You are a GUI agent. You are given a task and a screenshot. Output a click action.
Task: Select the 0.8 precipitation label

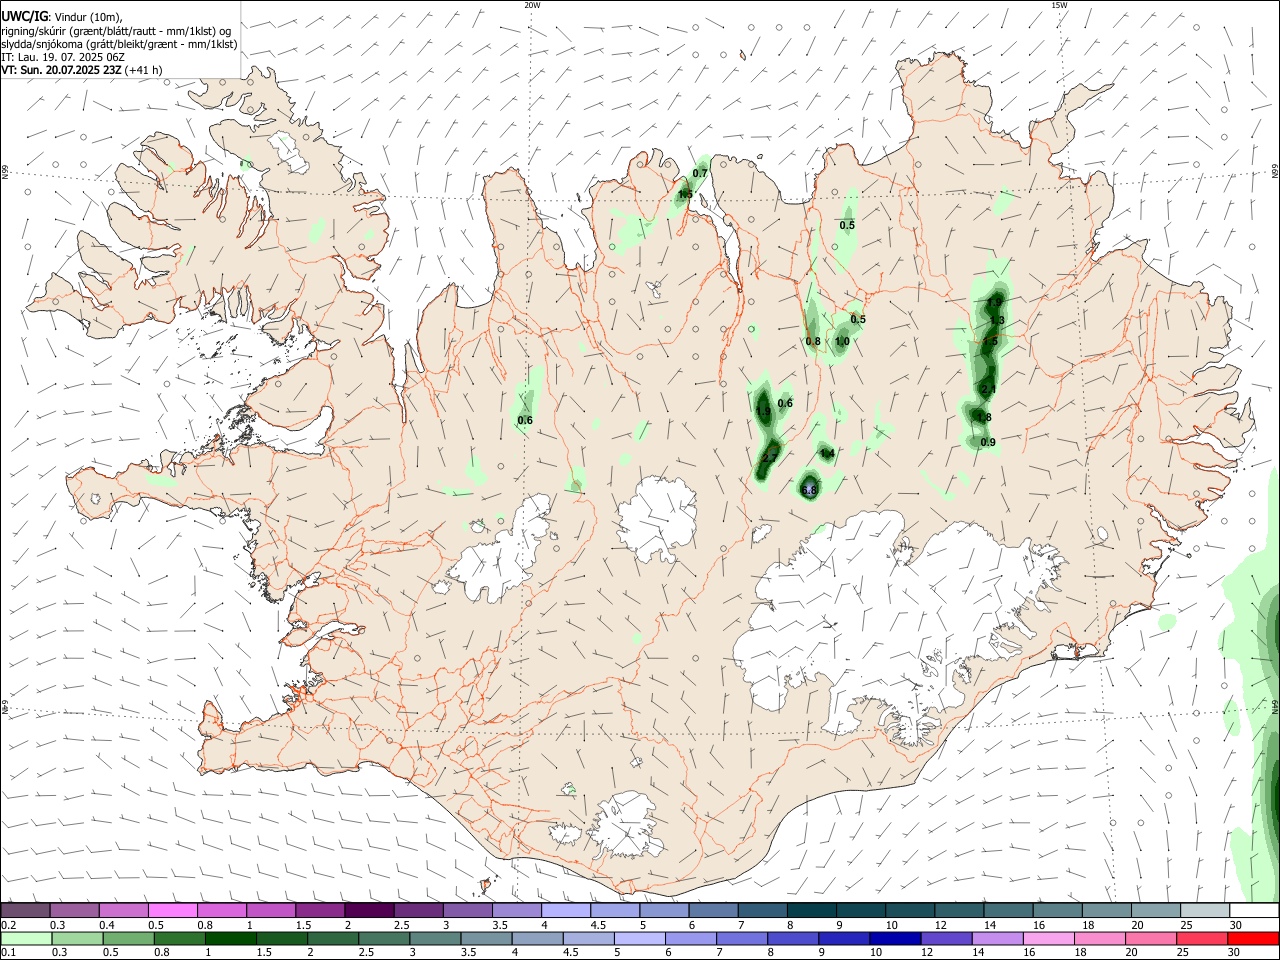[x=813, y=341]
